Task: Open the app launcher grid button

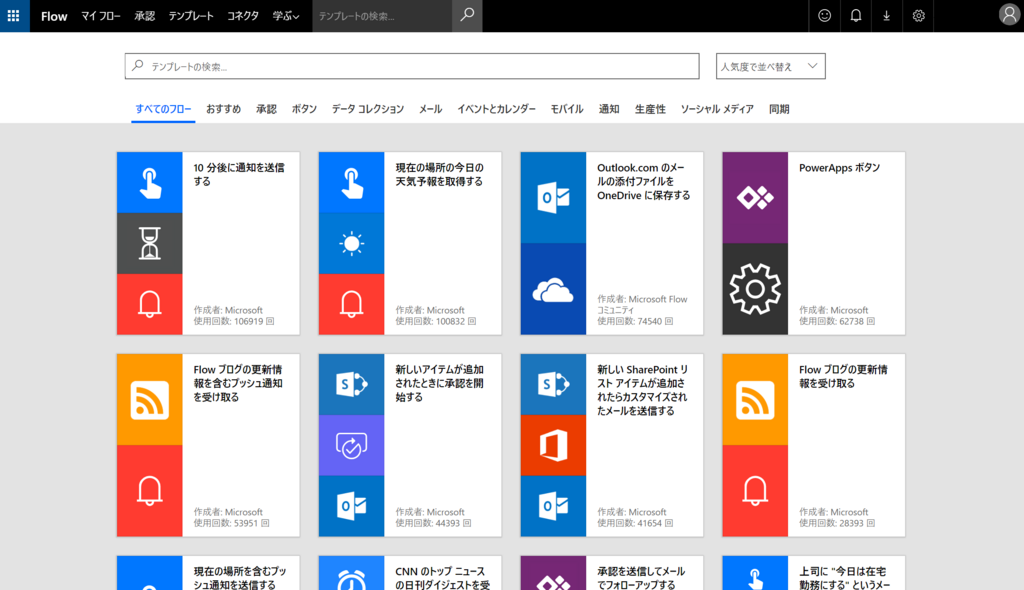Action: tap(13, 16)
